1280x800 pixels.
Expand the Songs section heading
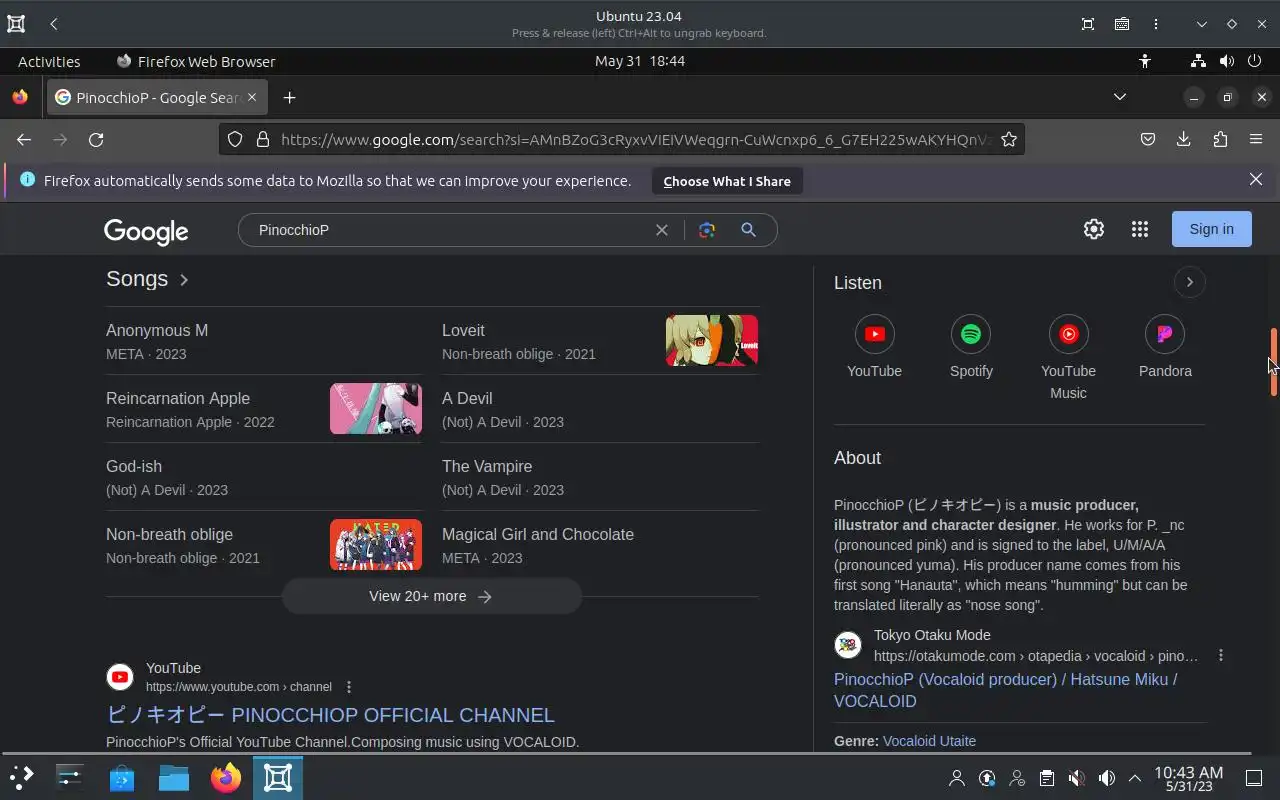pos(147,279)
